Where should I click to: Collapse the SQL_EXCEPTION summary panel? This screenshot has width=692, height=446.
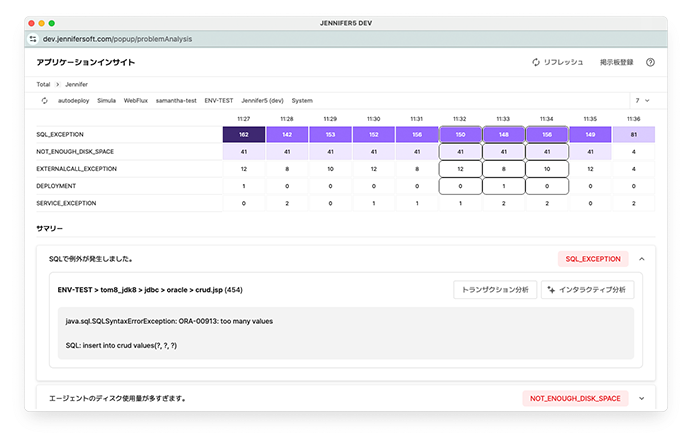tap(641, 259)
